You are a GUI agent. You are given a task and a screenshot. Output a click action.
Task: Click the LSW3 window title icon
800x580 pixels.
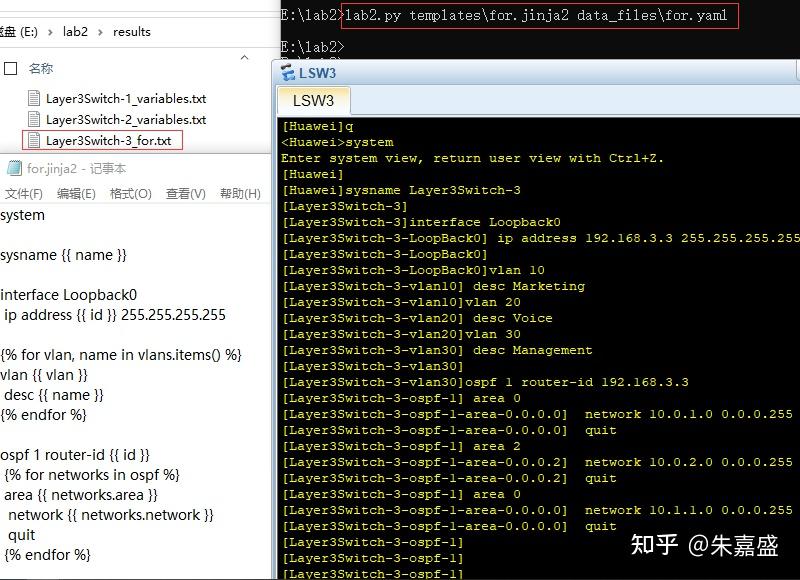(x=288, y=73)
